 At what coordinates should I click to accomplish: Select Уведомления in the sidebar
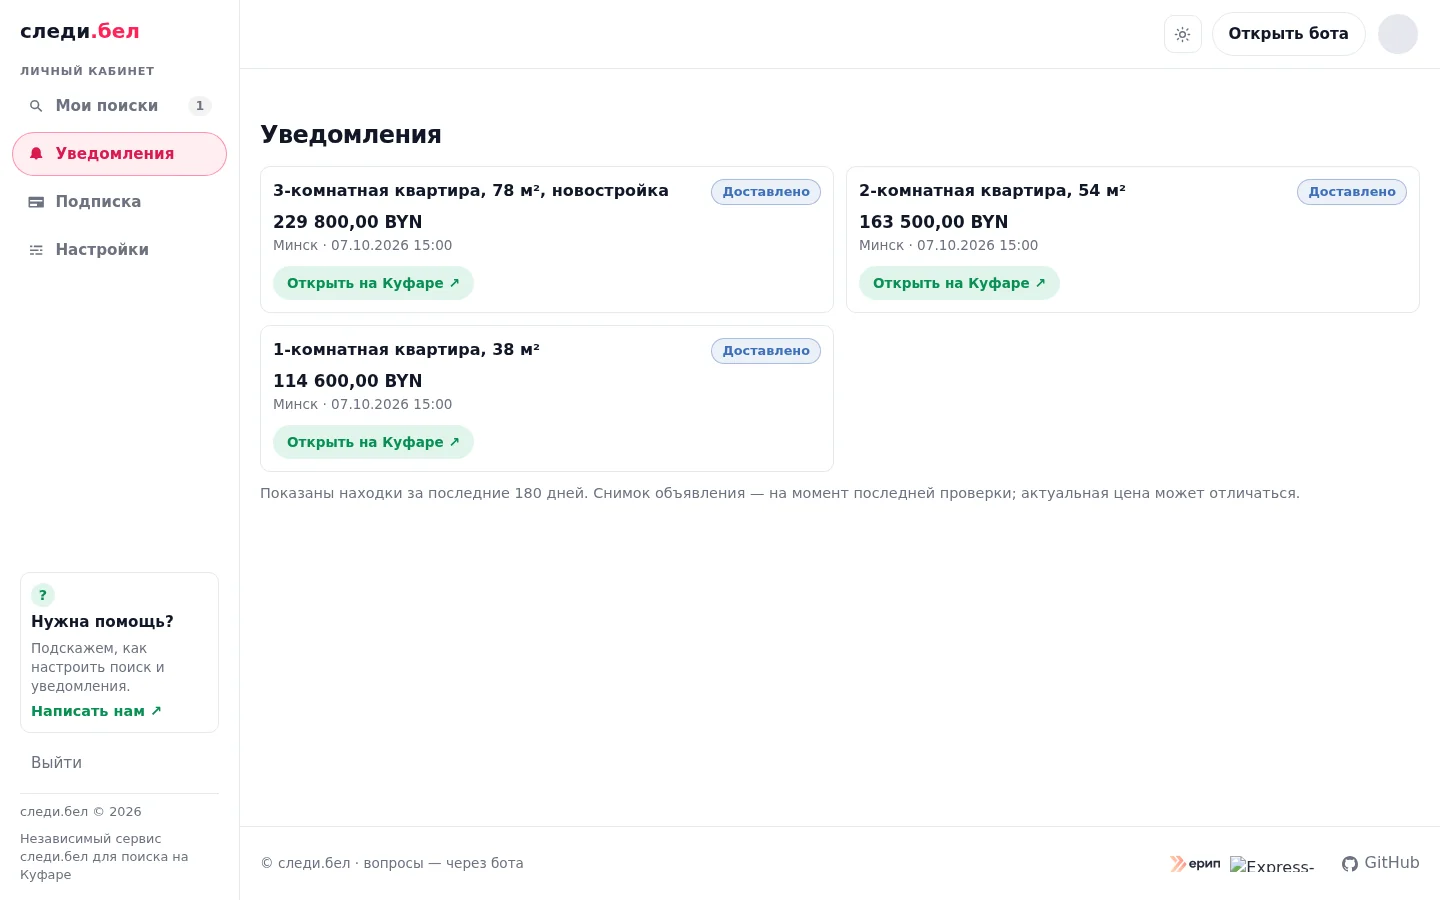(119, 154)
